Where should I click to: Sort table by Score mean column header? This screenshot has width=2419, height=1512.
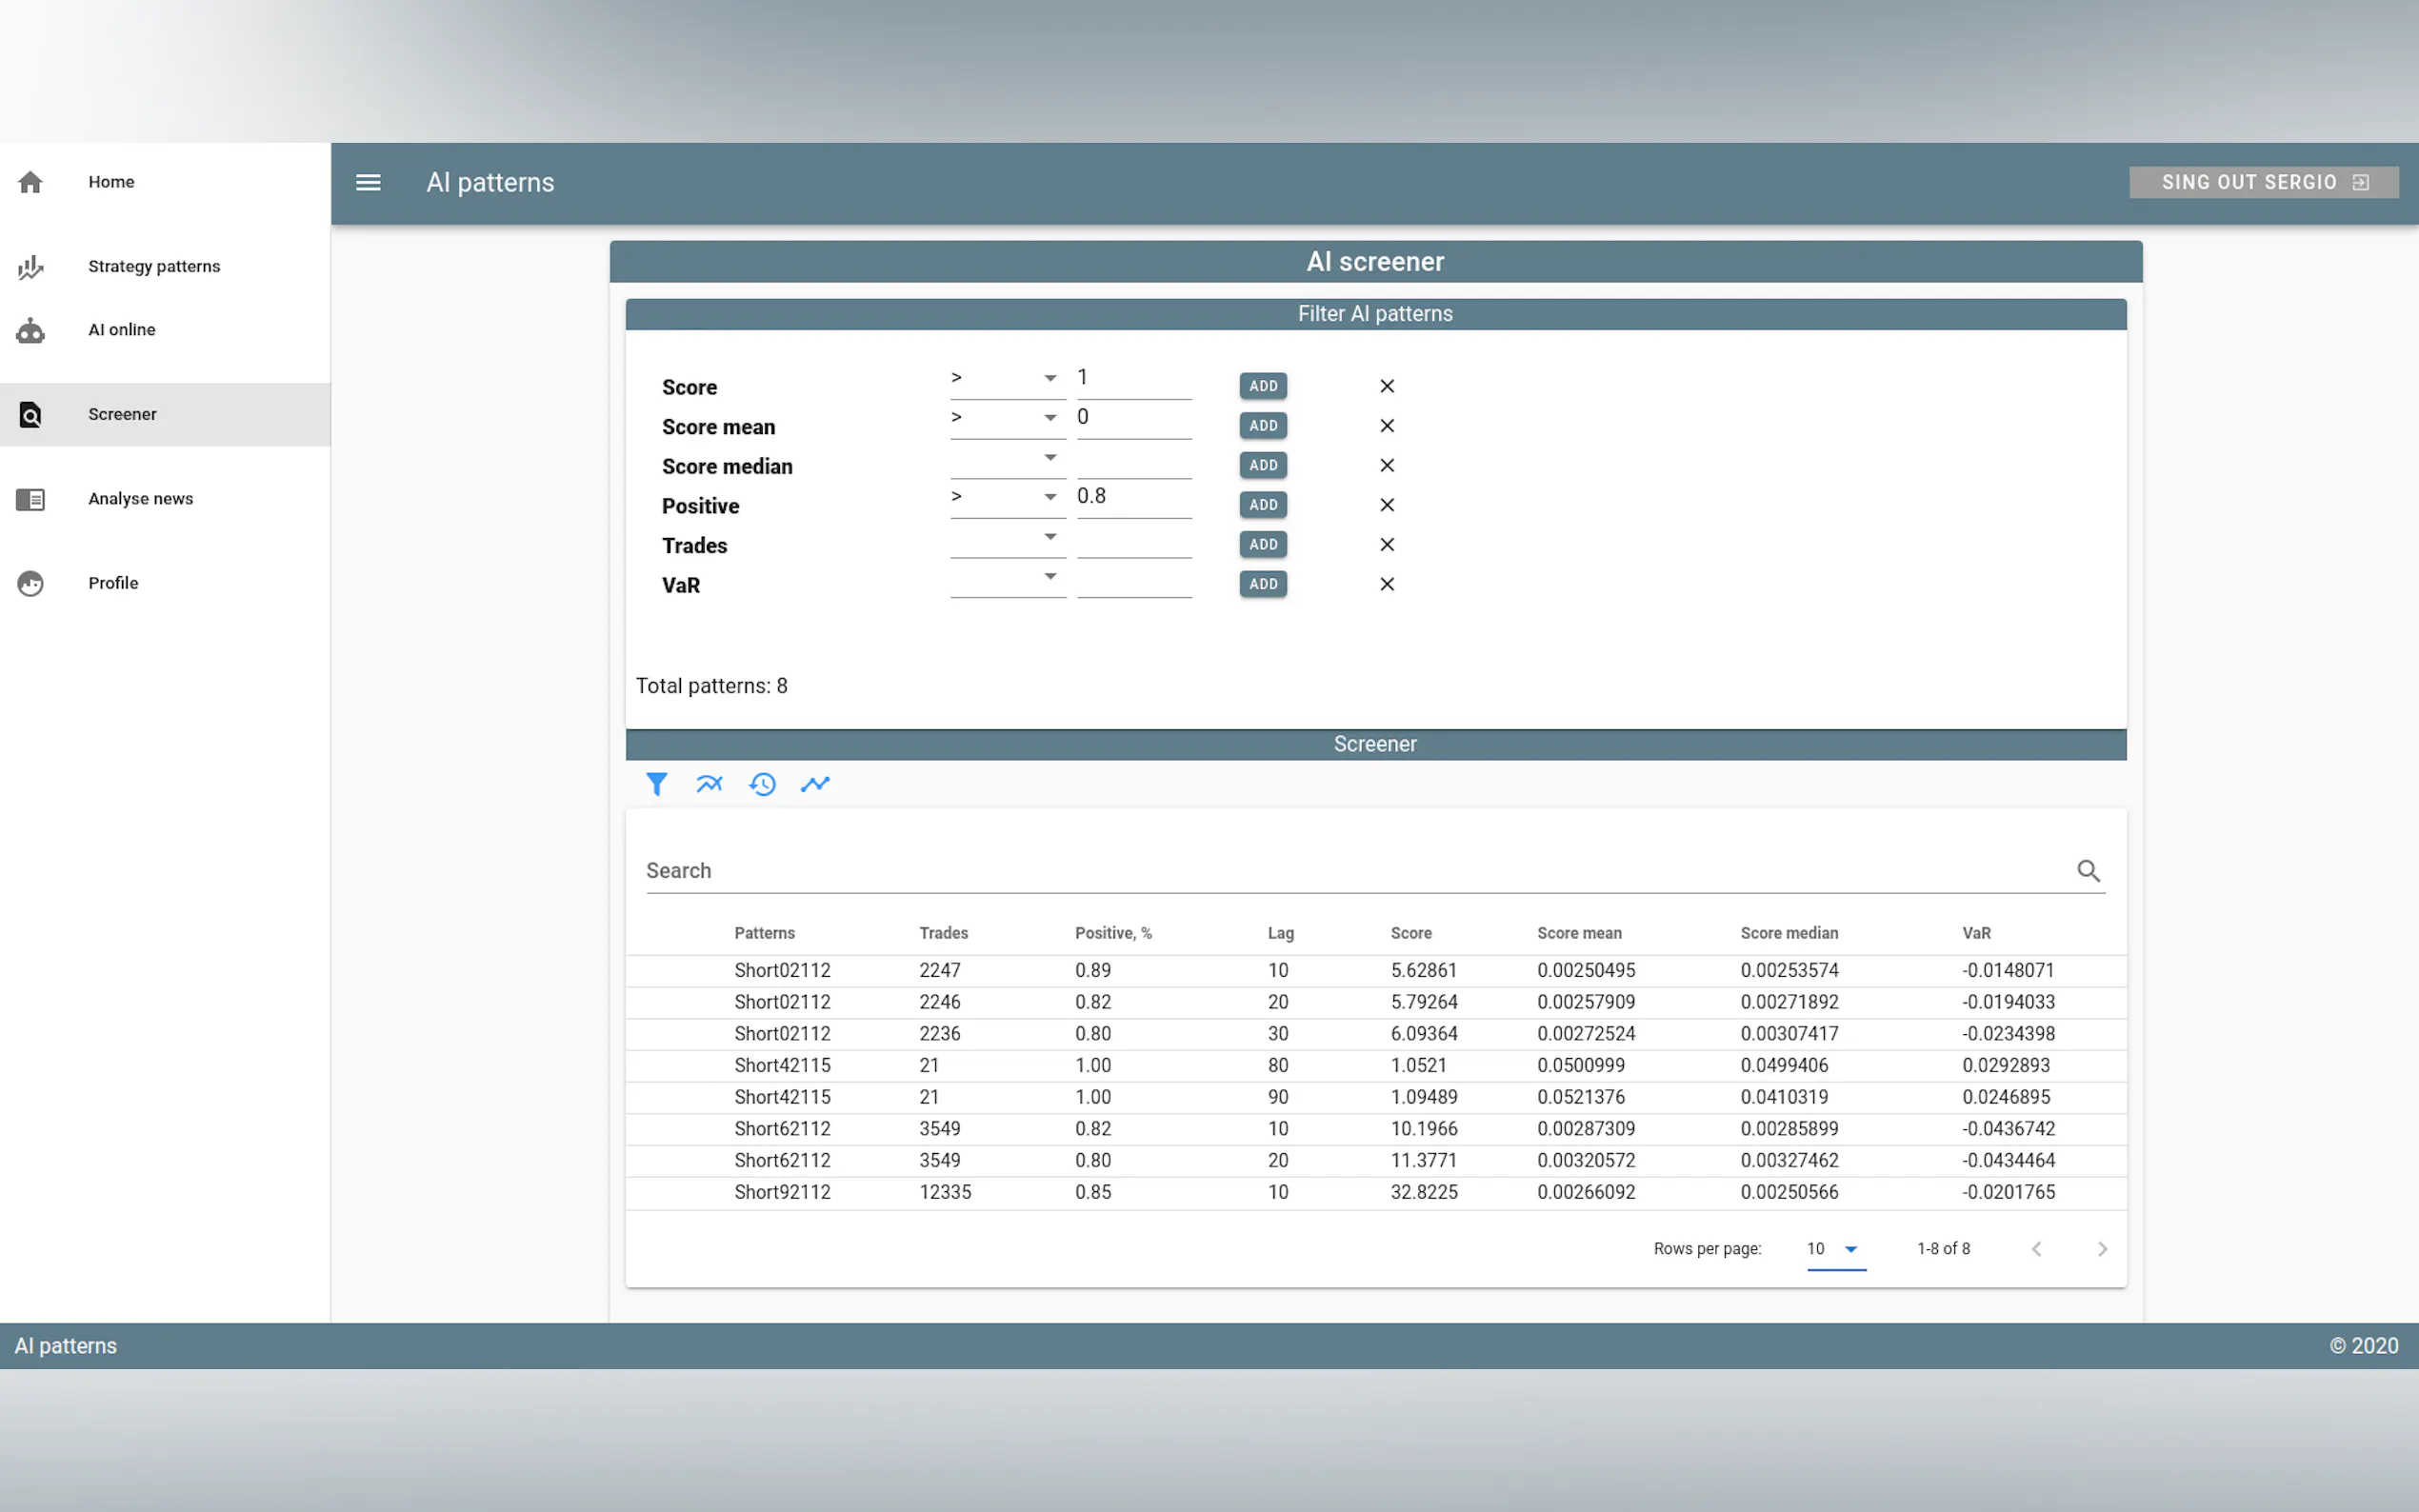[x=1579, y=933]
